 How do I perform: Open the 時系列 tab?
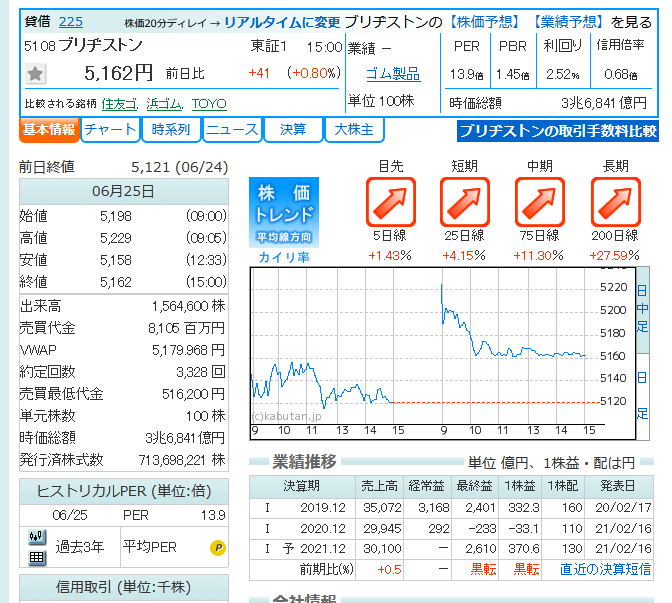point(171,129)
